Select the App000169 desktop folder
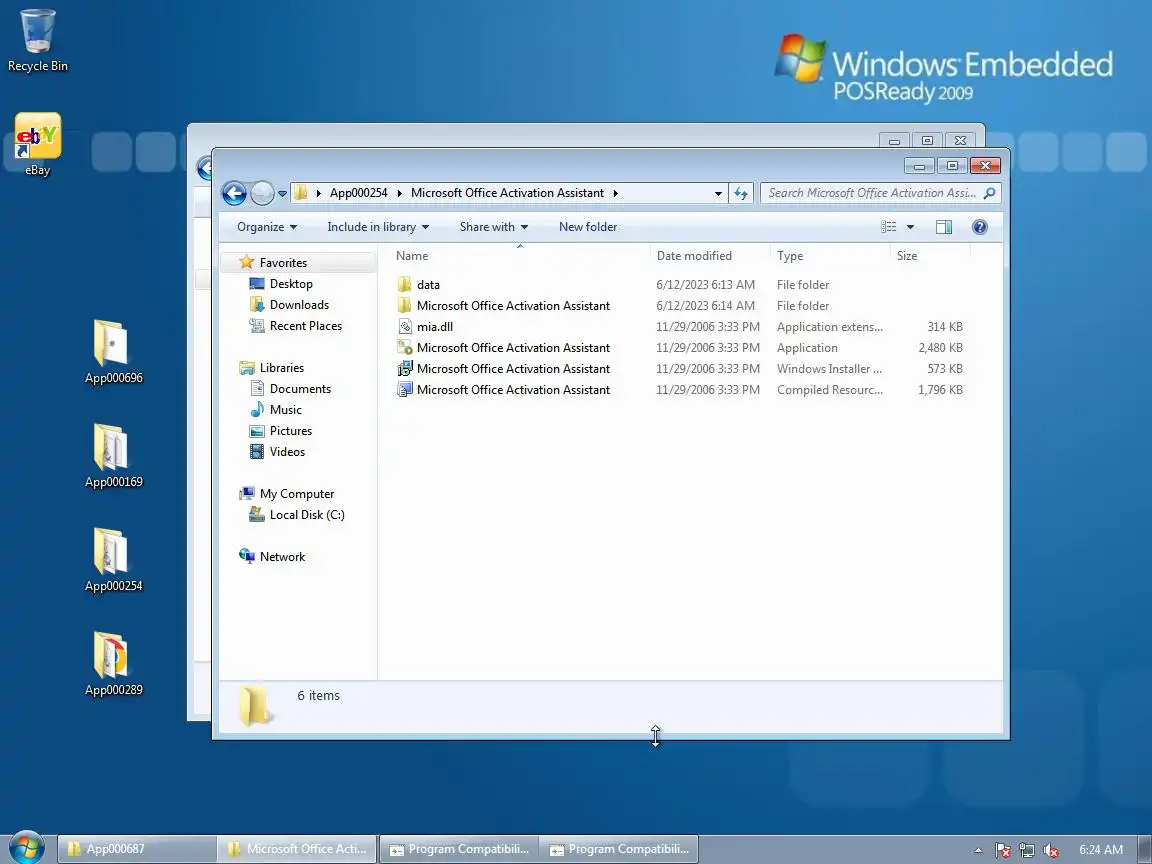This screenshot has width=1152, height=864. 113,456
